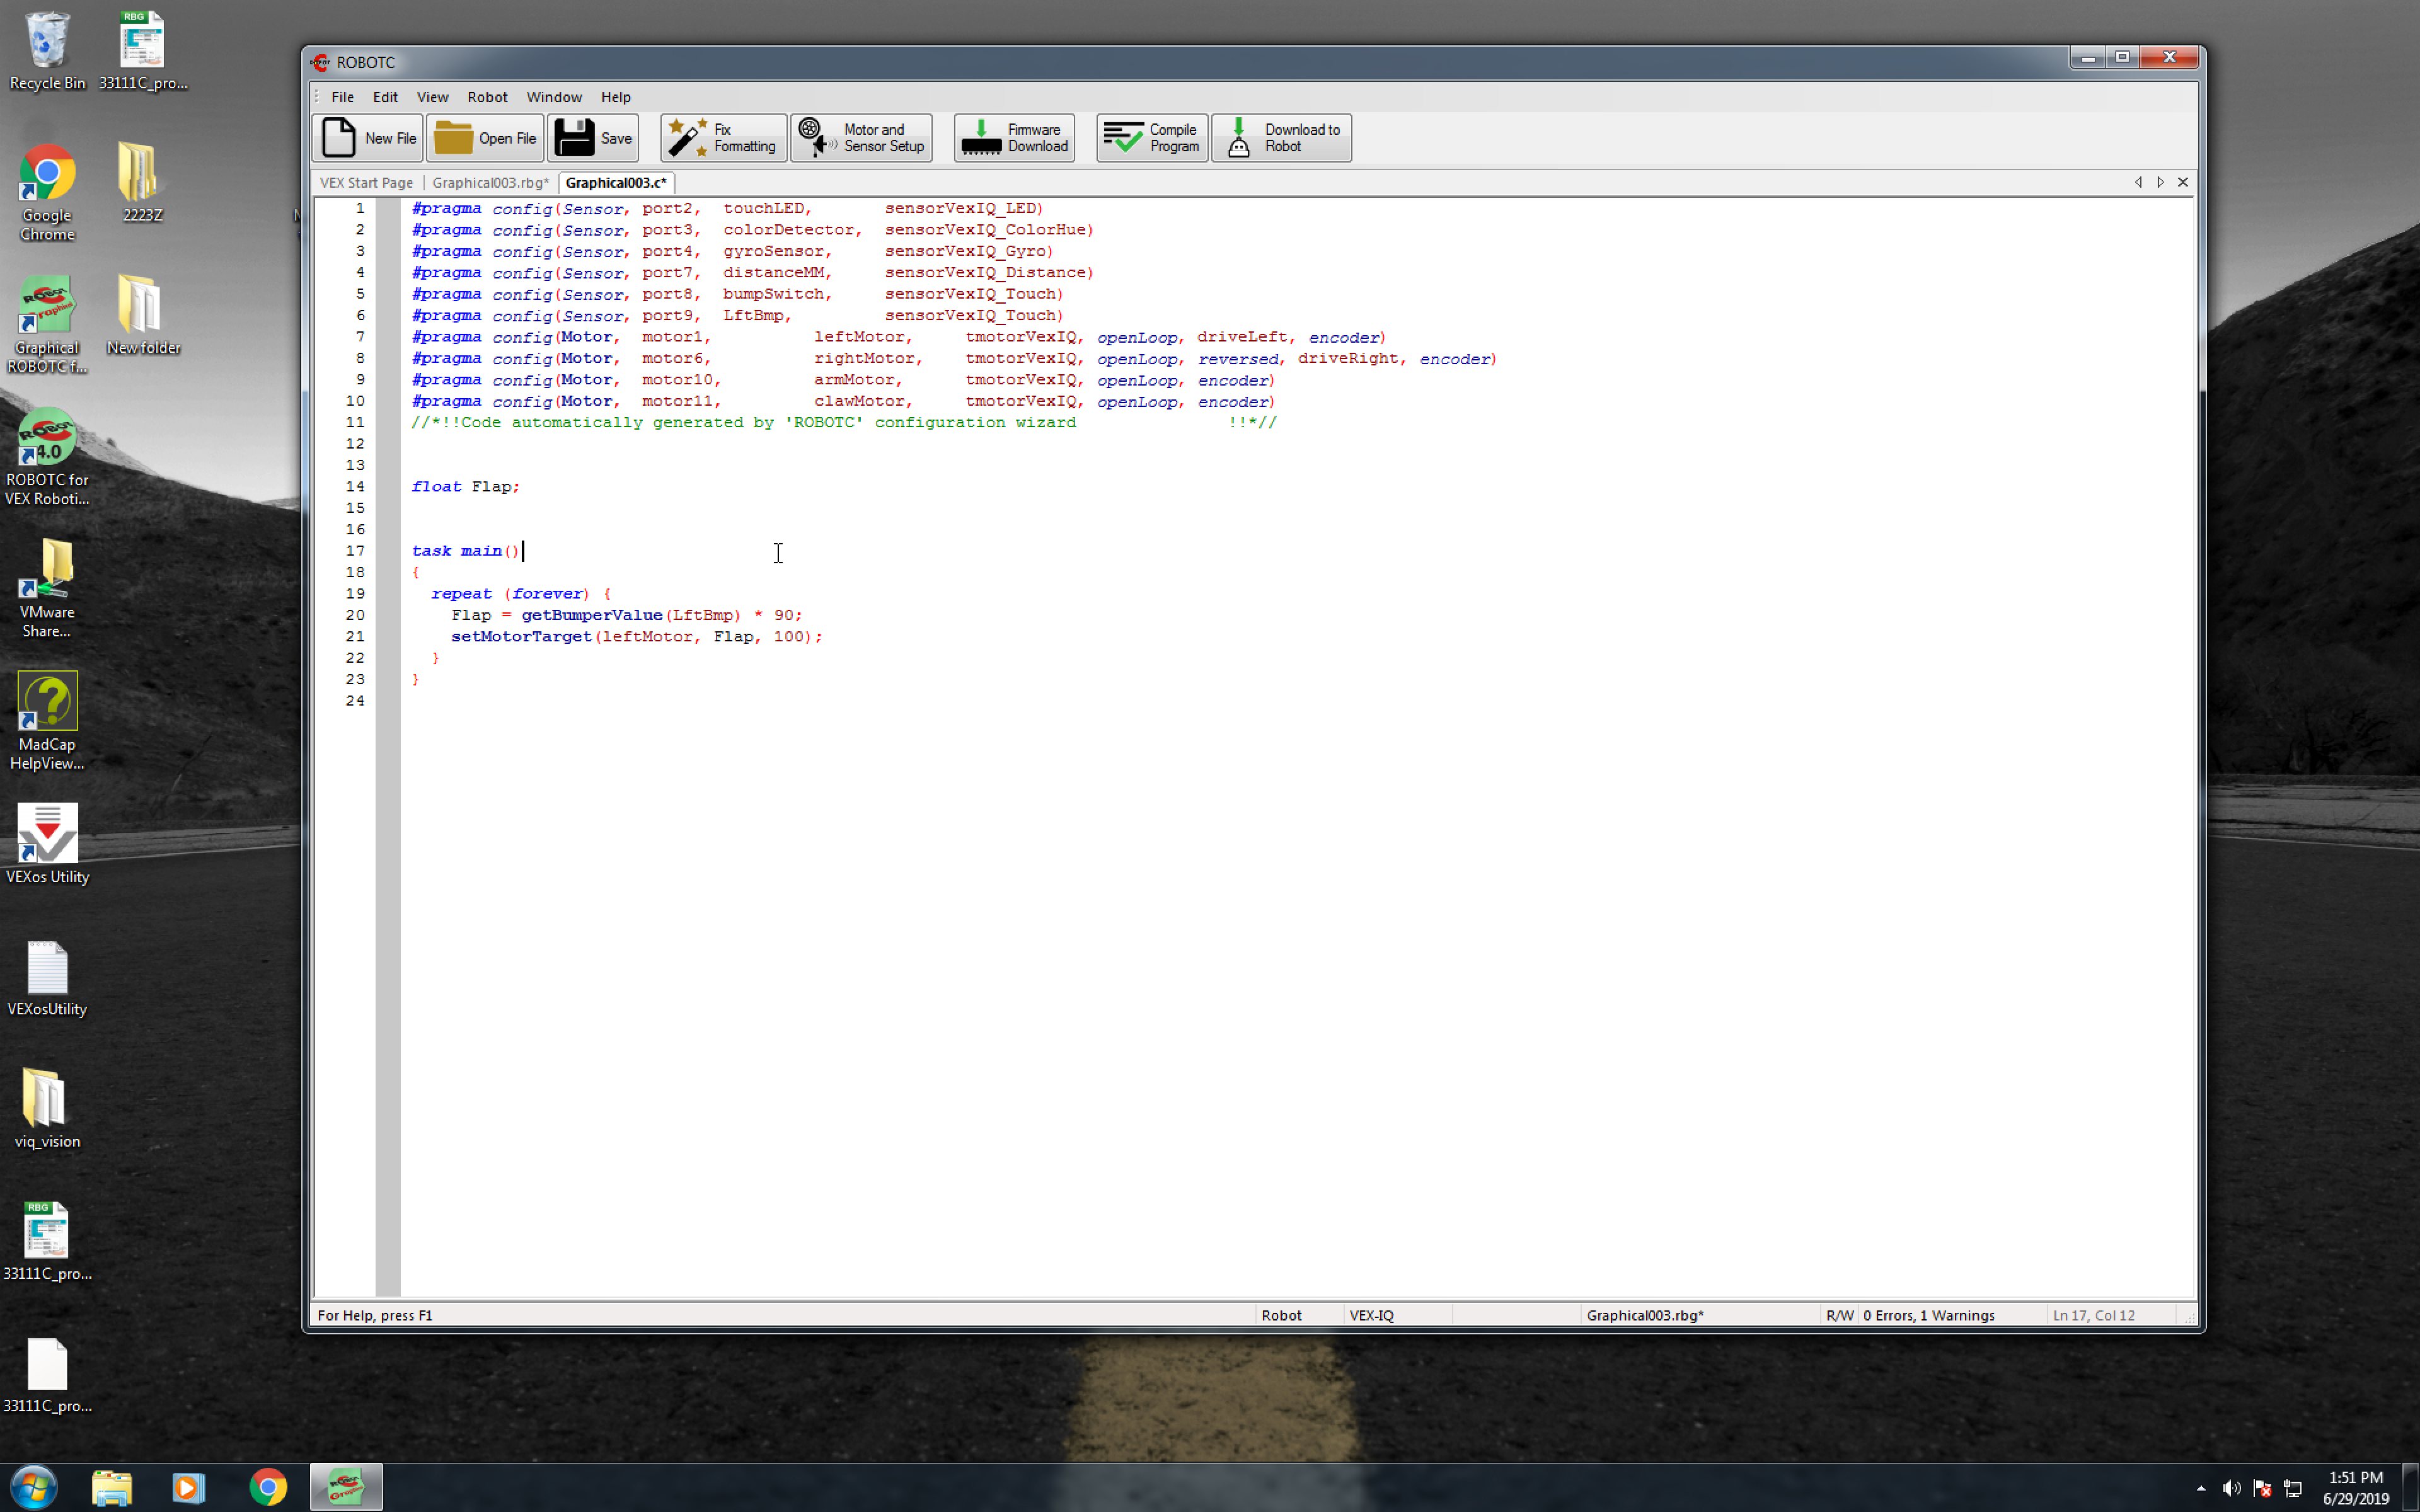Image resolution: width=2420 pixels, height=1512 pixels.
Task: Click the touchLED pragma line
Action: 727,208
